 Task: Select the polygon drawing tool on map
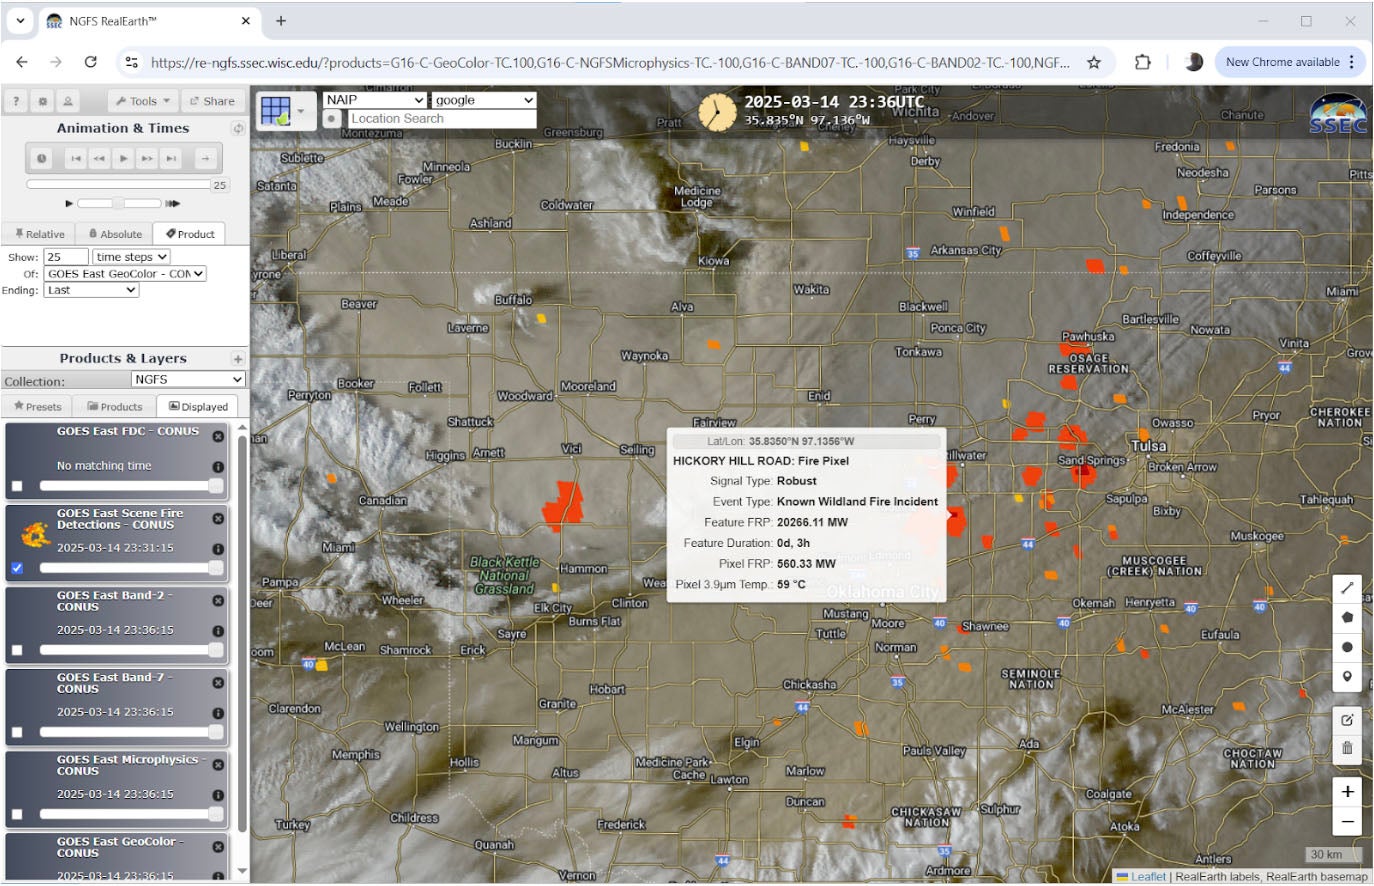click(x=1347, y=618)
